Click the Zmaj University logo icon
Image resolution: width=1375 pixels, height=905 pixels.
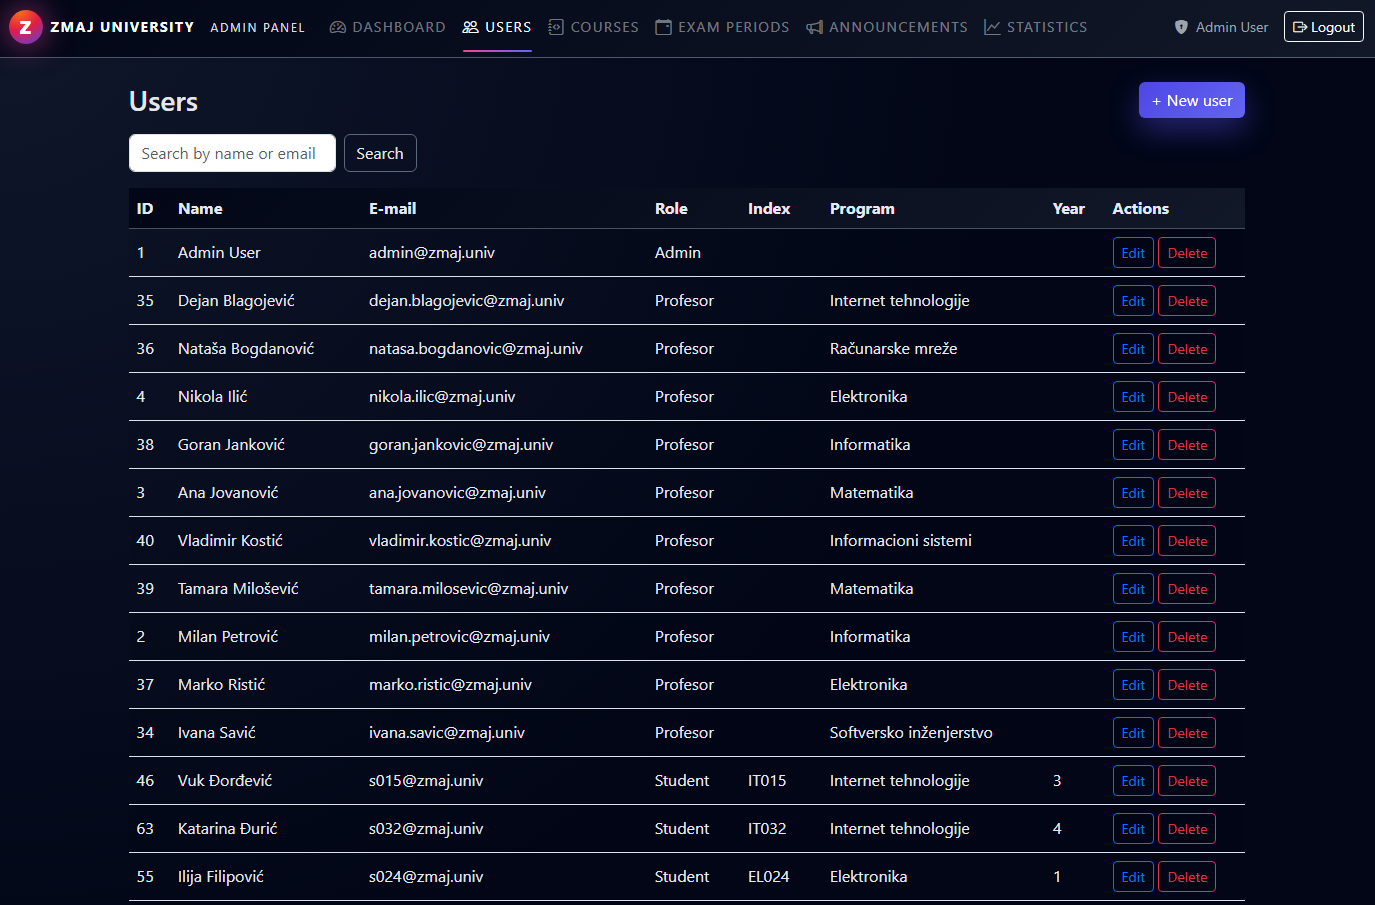tap(26, 27)
